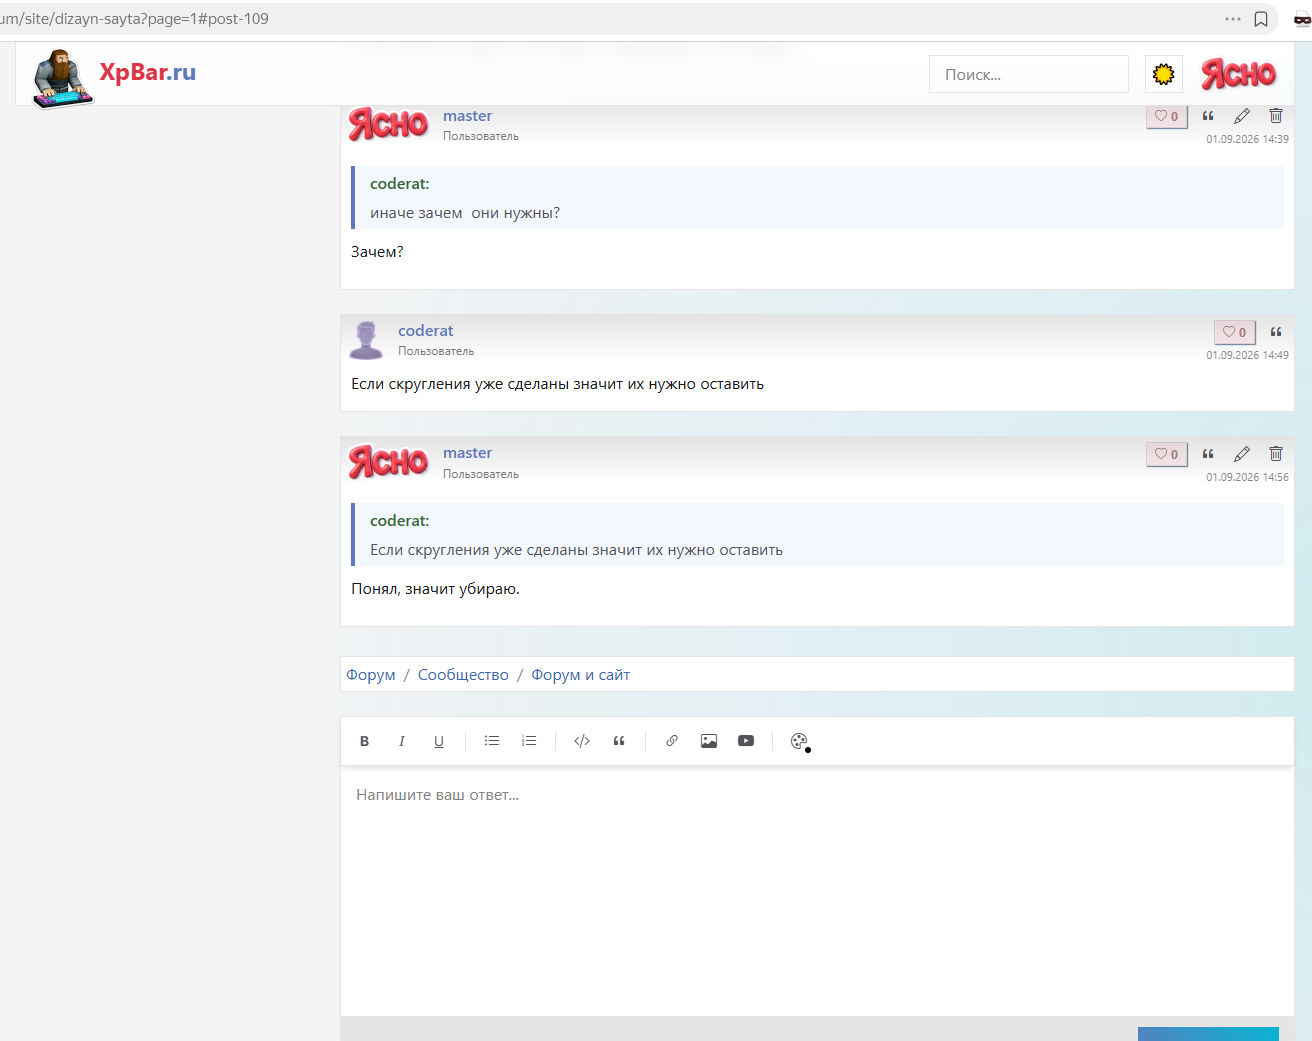
Task: Like coderat's post with the heart button
Action: coord(1235,332)
